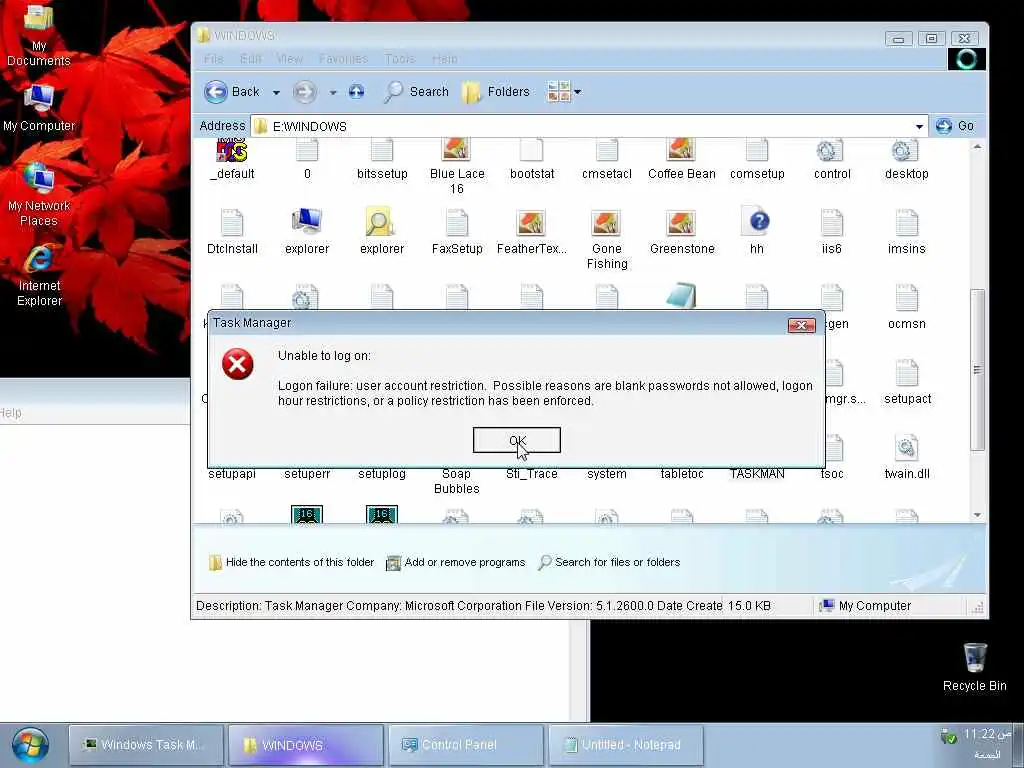1024x768 pixels.
Task: Select the bootstat file
Action: tap(532, 159)
